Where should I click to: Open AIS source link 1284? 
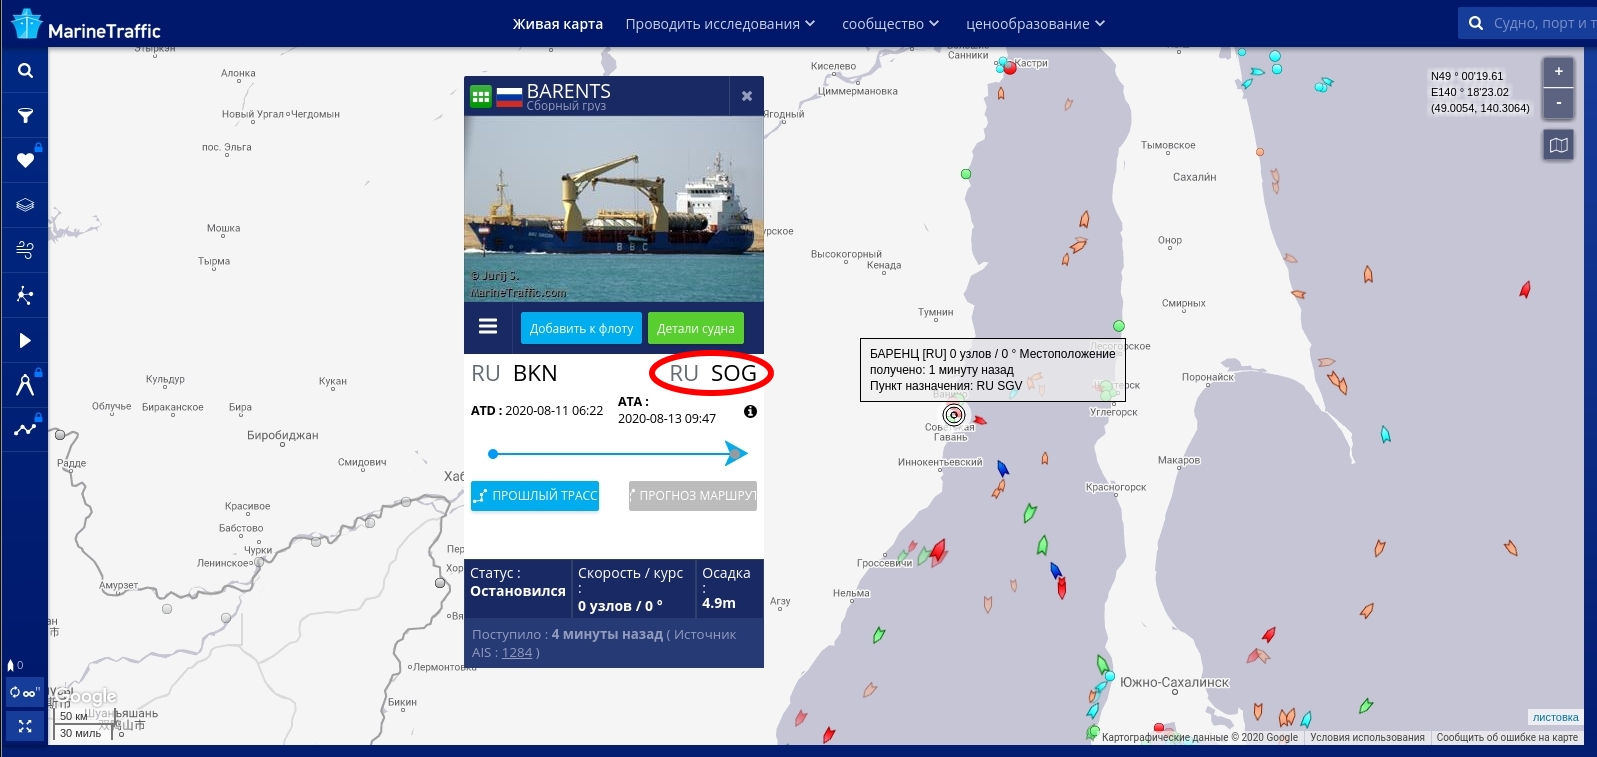[517, 652]
